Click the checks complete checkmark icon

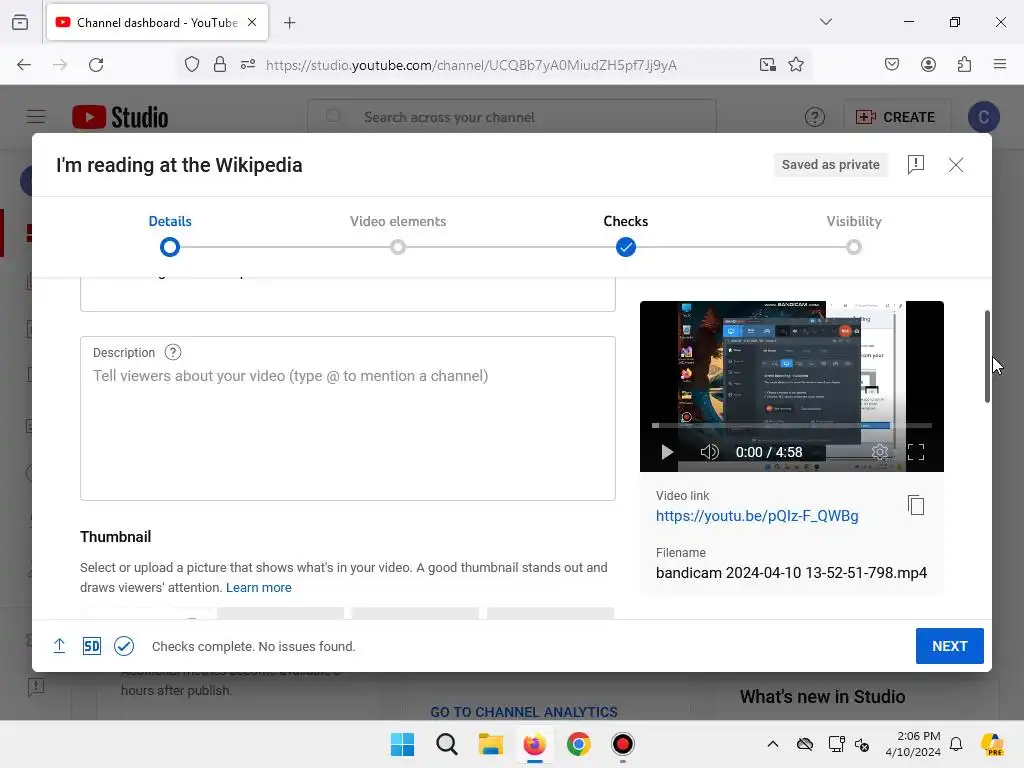(123, 646)
